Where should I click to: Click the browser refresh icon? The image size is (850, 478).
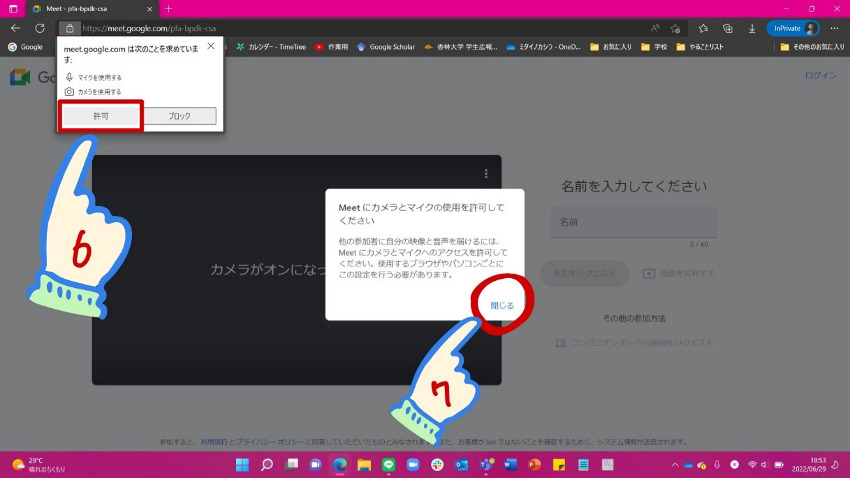(x=40, y=28)
